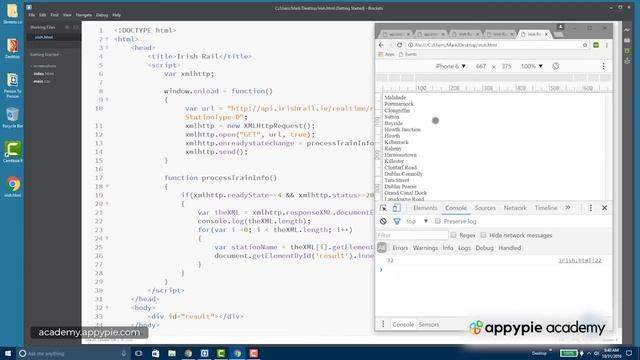Open the Debug menu in Brackets

(x=102, y=15)
